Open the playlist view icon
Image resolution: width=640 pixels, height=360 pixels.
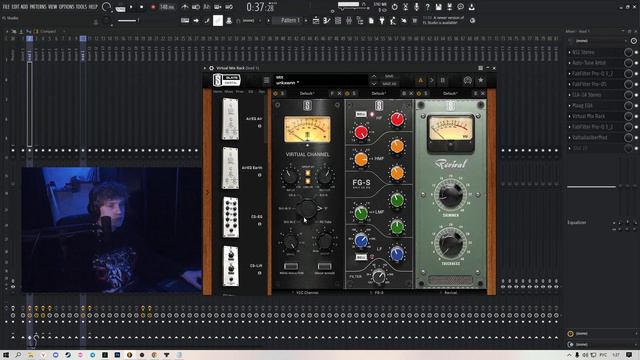316,20
